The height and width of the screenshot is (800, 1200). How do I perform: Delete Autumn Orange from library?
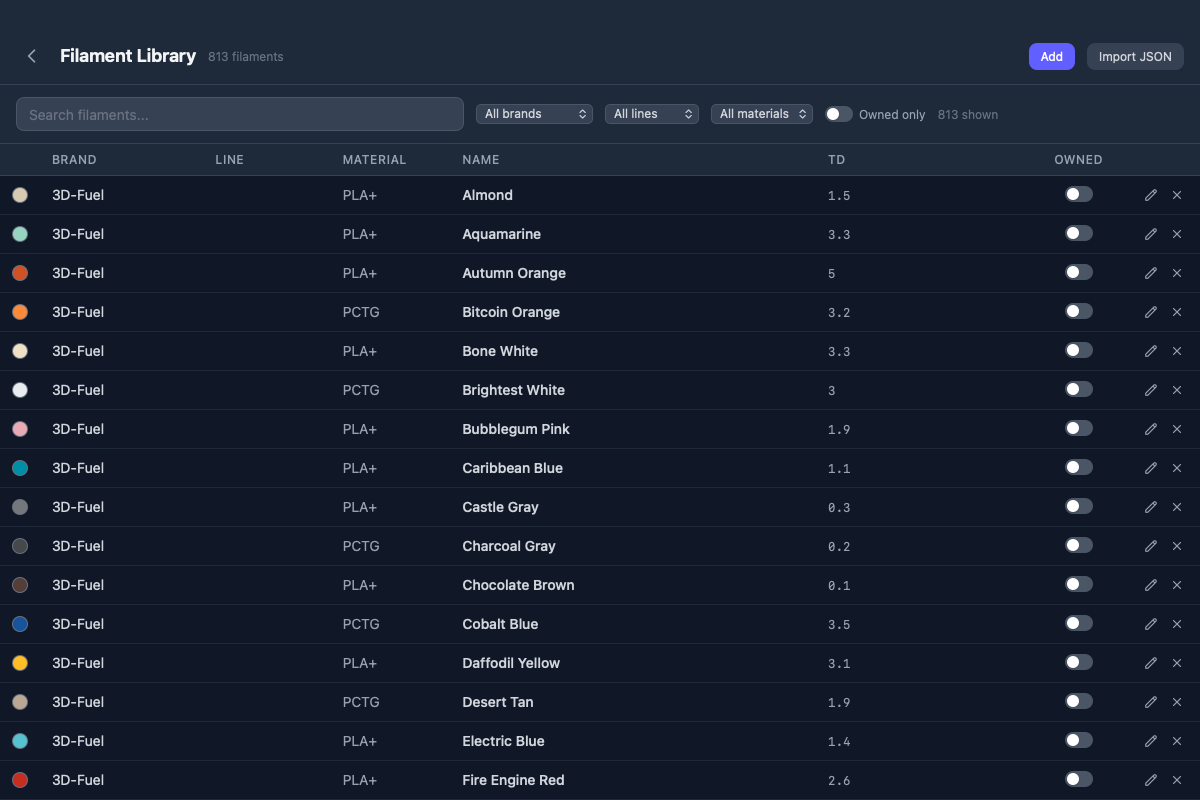tap(1177, 273)
